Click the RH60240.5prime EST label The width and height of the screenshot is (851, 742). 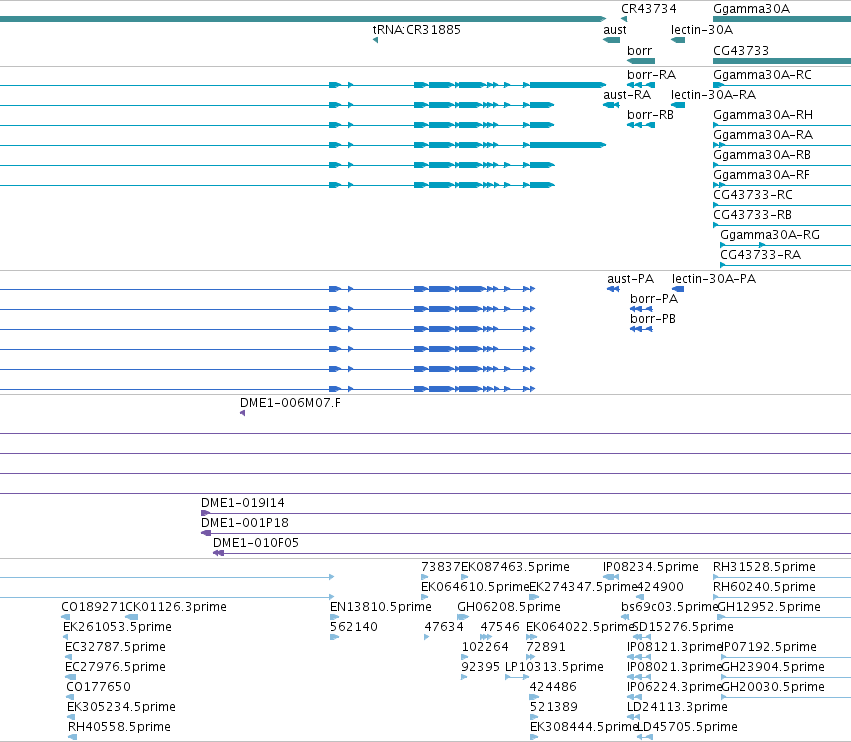pos(764,587)
